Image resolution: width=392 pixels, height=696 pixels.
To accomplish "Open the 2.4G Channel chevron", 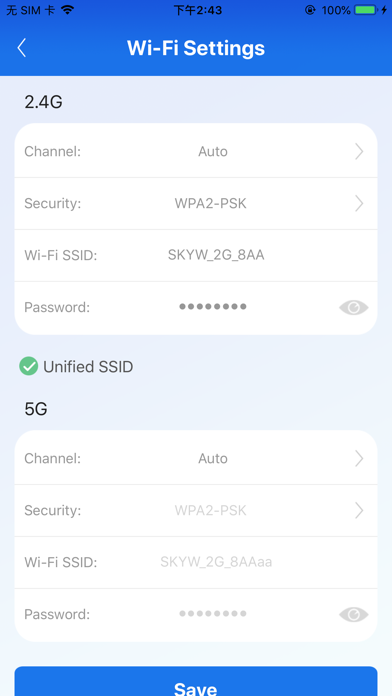I will pyautogui.click(x=359, y=152).
